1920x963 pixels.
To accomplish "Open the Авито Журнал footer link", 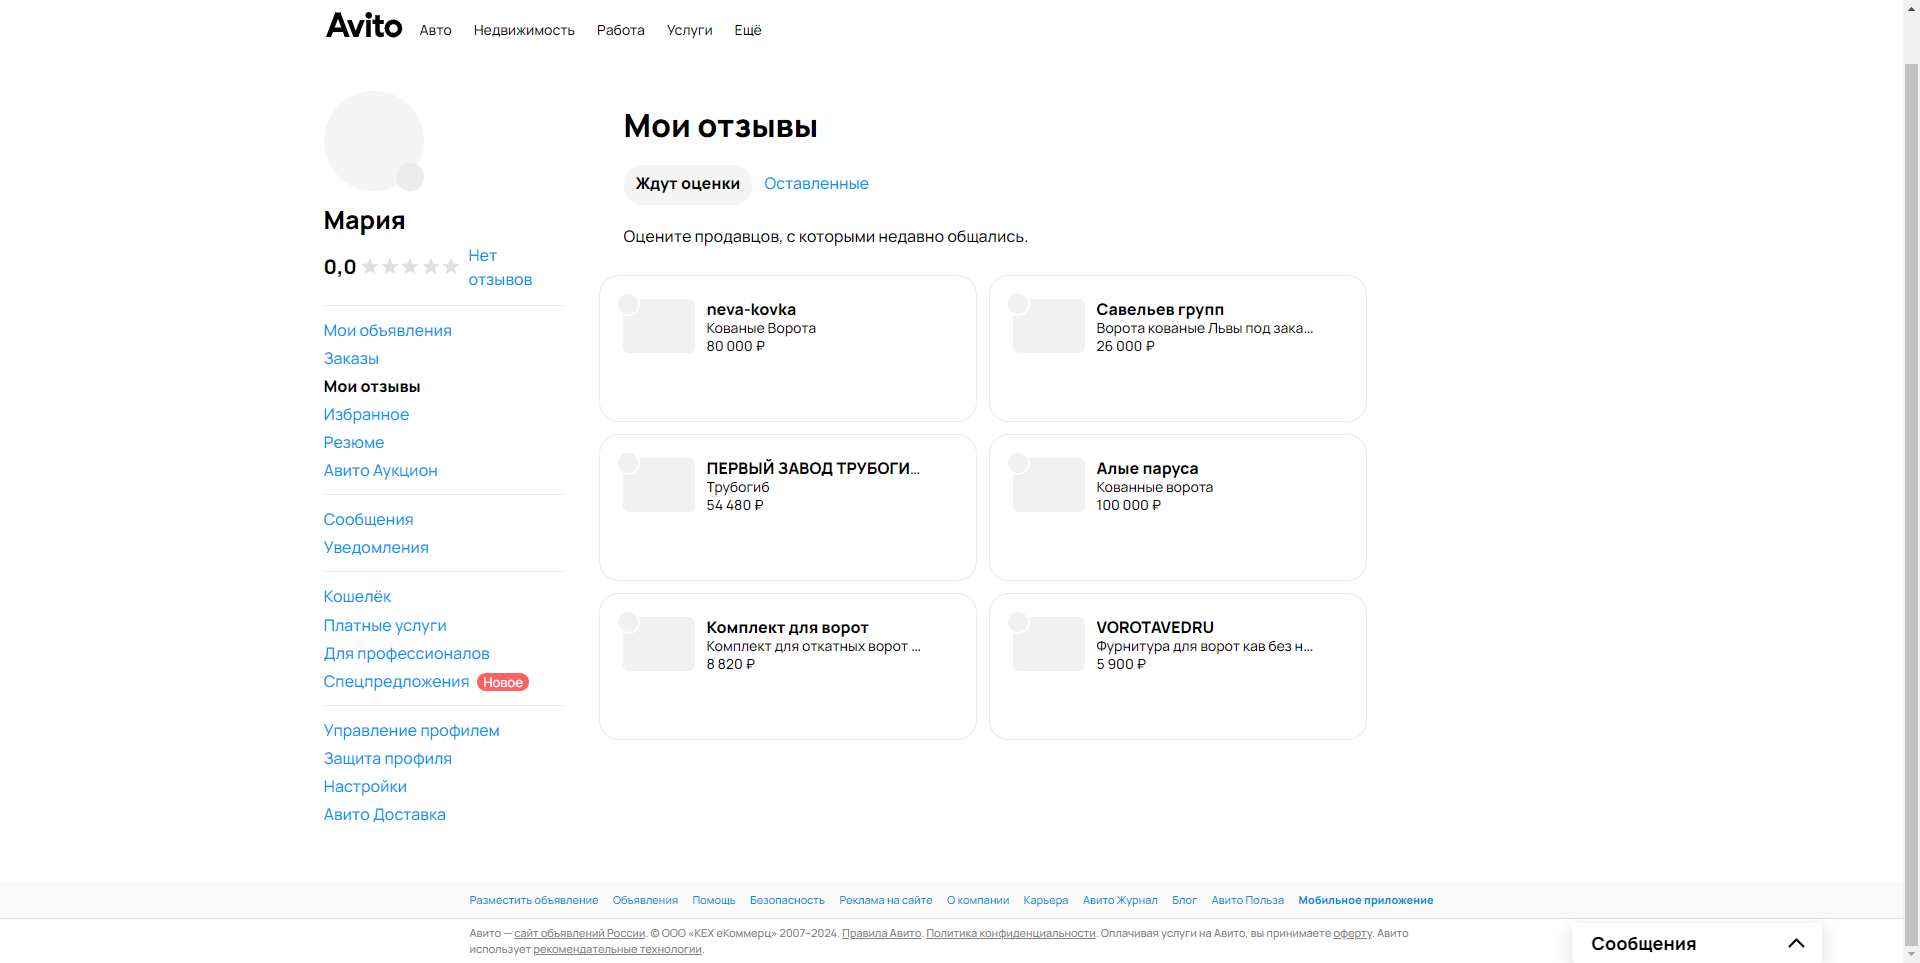I will pos(1120,901).
